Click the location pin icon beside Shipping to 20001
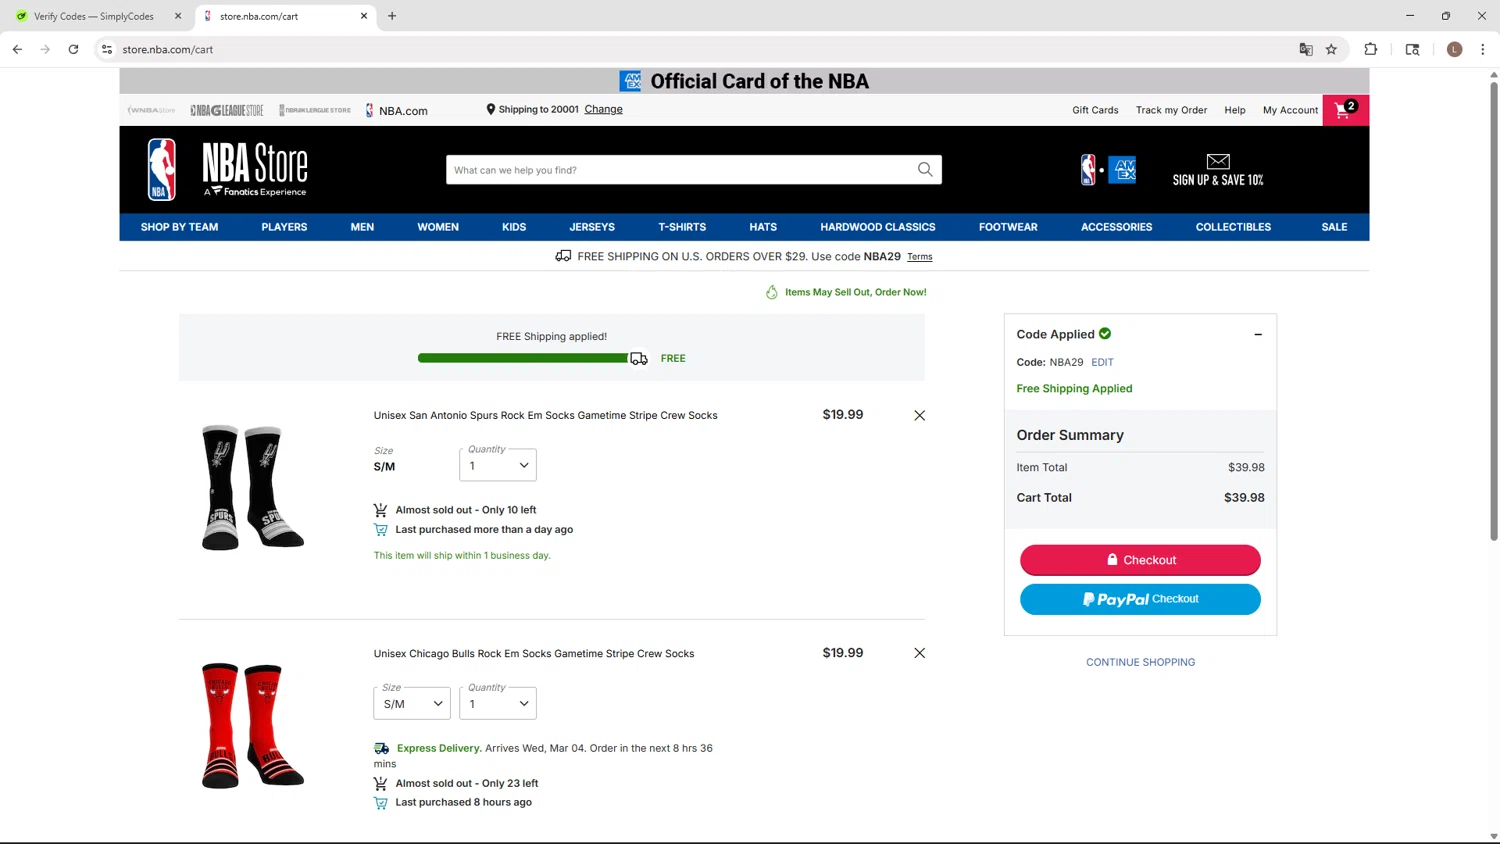 pos(490,109)
